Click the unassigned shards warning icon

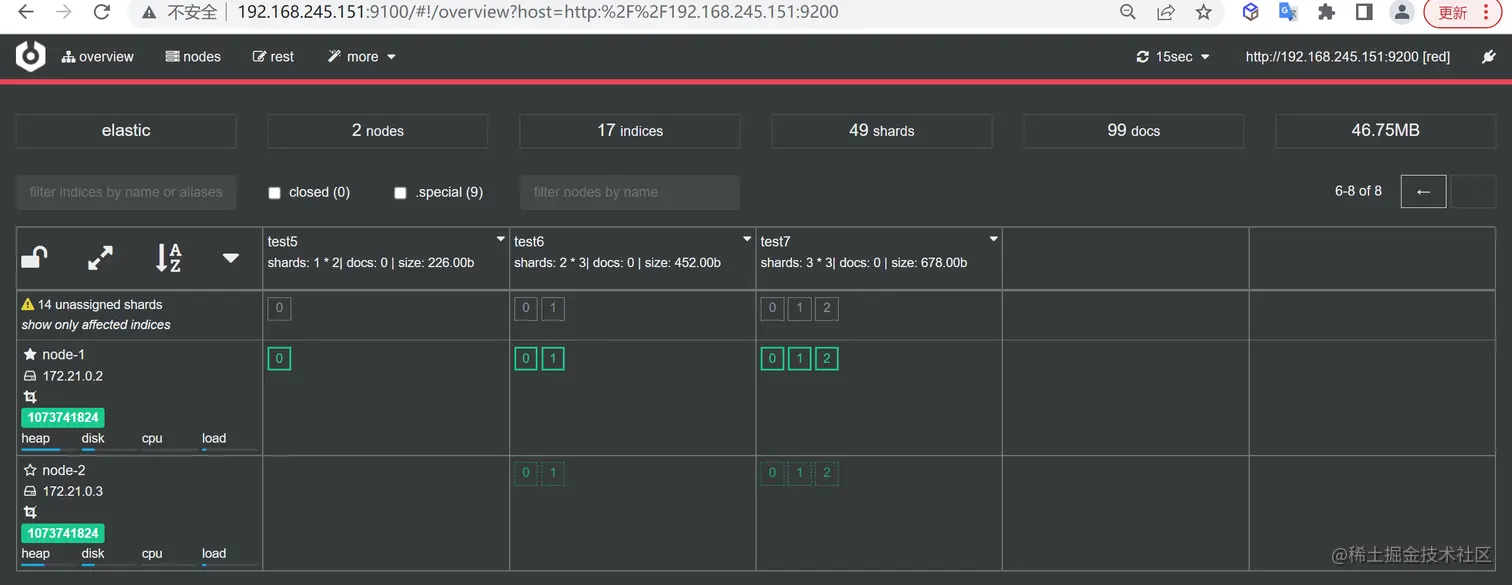point(28,304)
